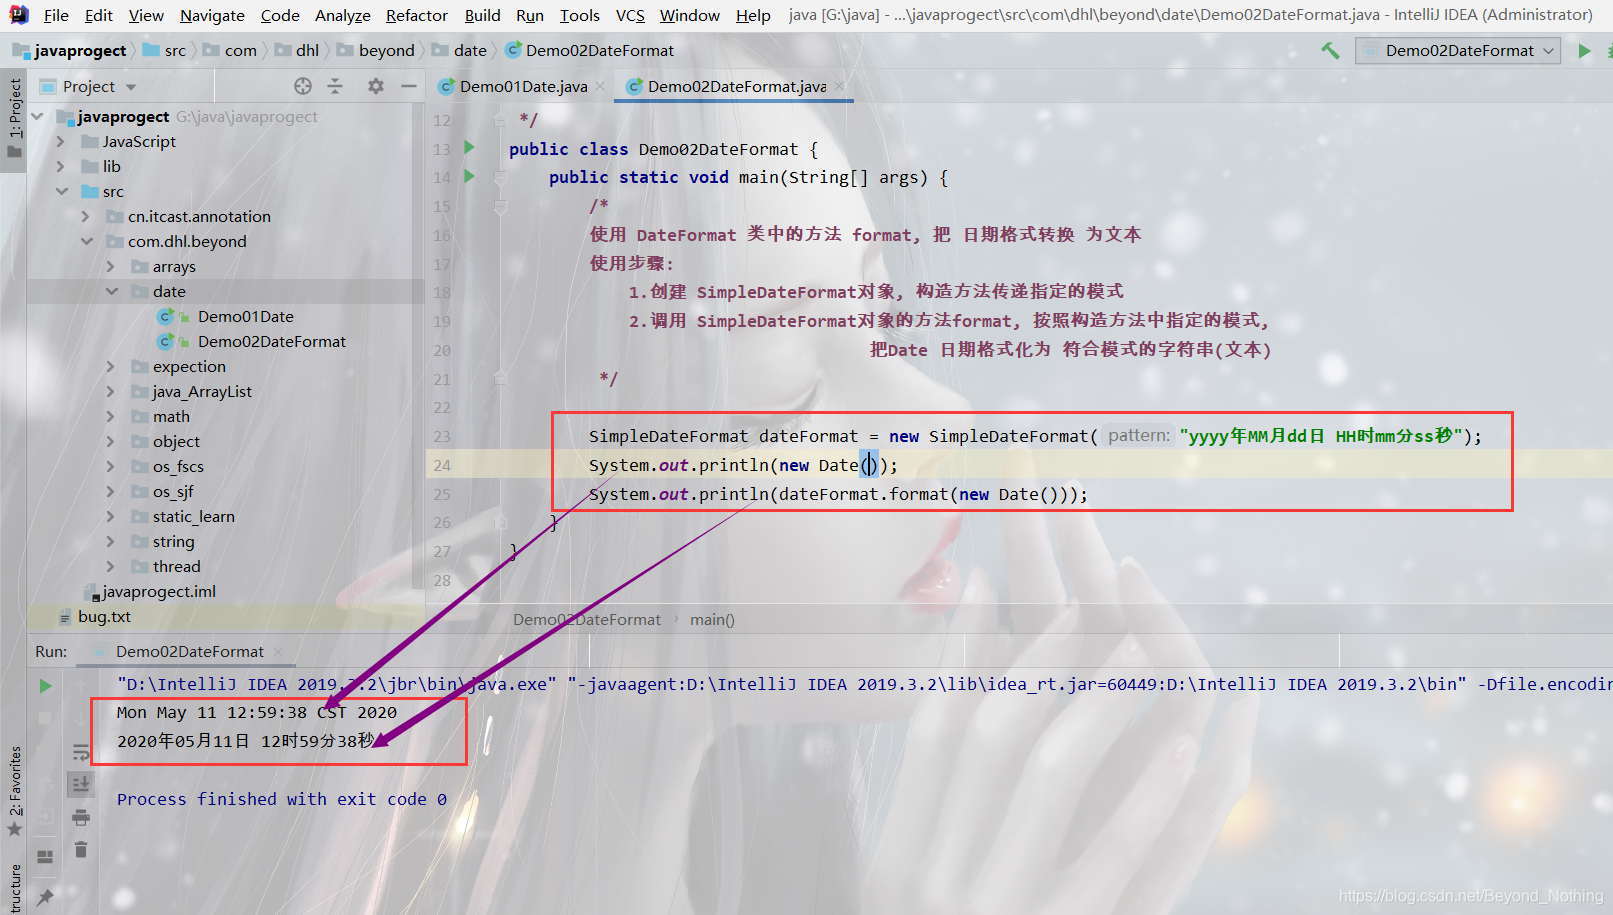Toggle scroll-to-end in console
Viewport: 1613px width, 915px height.
[x=82, y=785]
